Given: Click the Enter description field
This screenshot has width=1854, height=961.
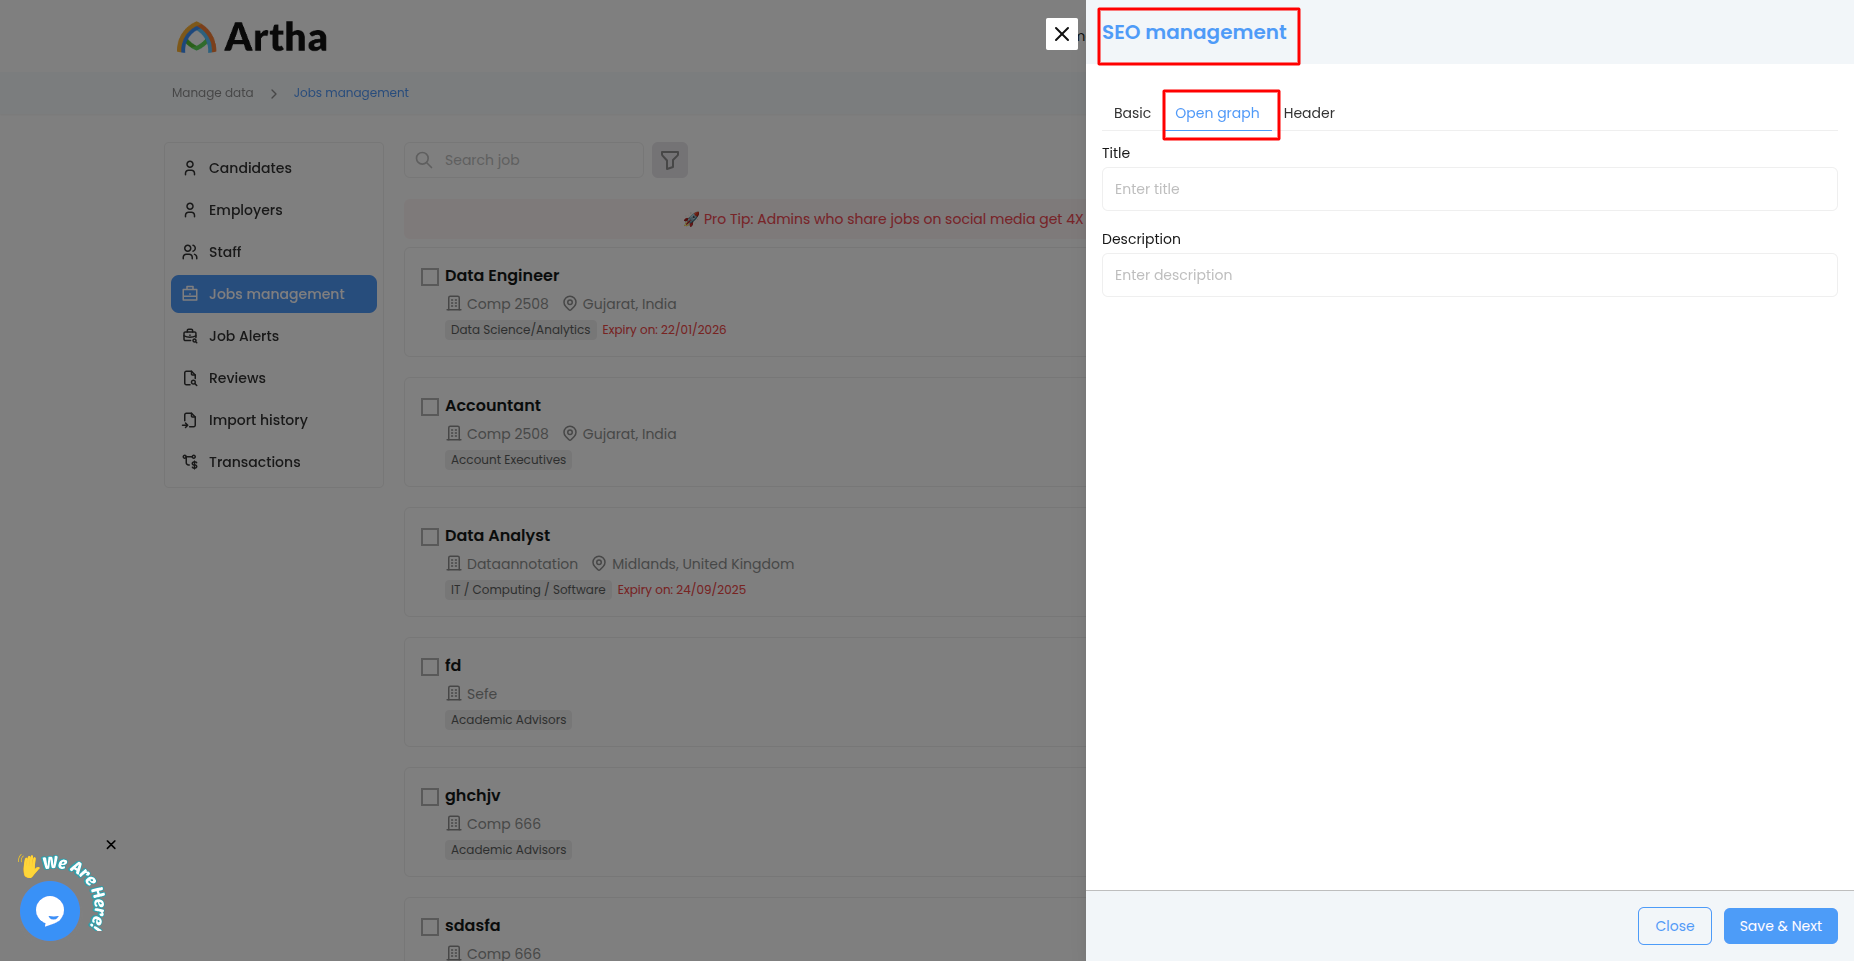Looking at the screenshot, I should [1469, 275].
